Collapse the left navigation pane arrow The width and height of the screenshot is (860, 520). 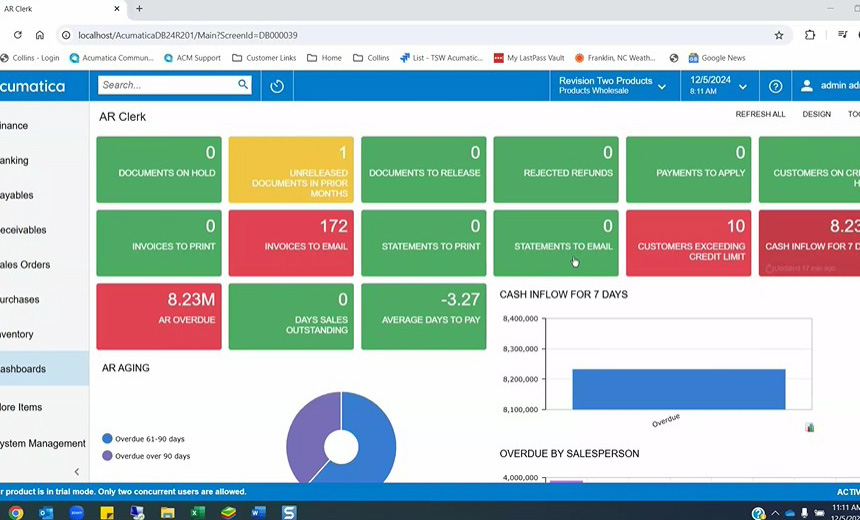(x=77, y=471)
